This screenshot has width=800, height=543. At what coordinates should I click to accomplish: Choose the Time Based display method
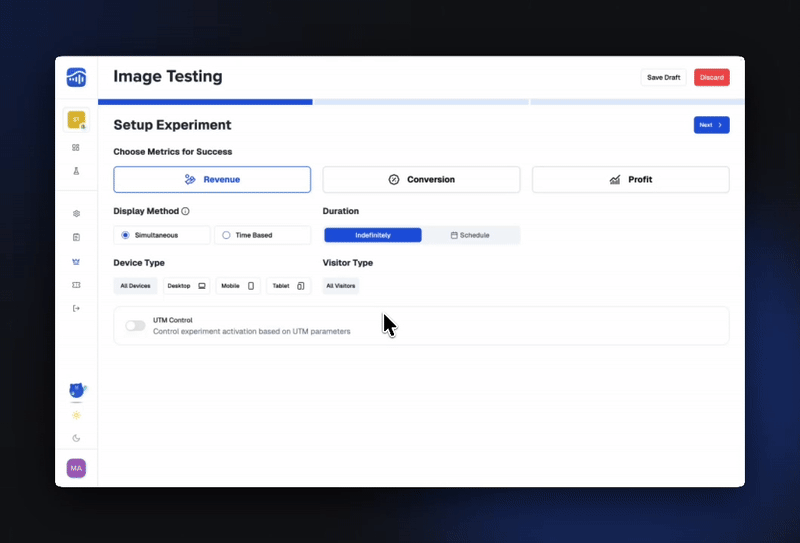(262, 235)
